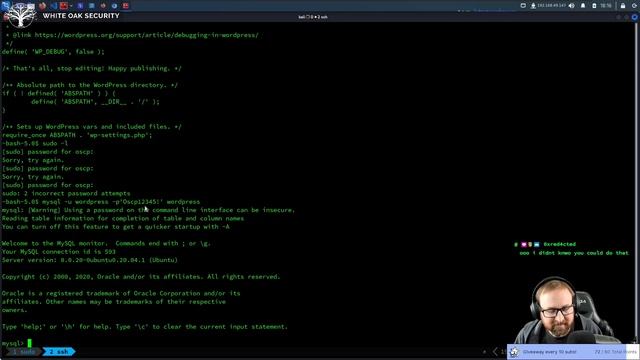The image size is (640, 360).
Task: Click the panel clock showing 18:56
Action: tap(606, 6)
